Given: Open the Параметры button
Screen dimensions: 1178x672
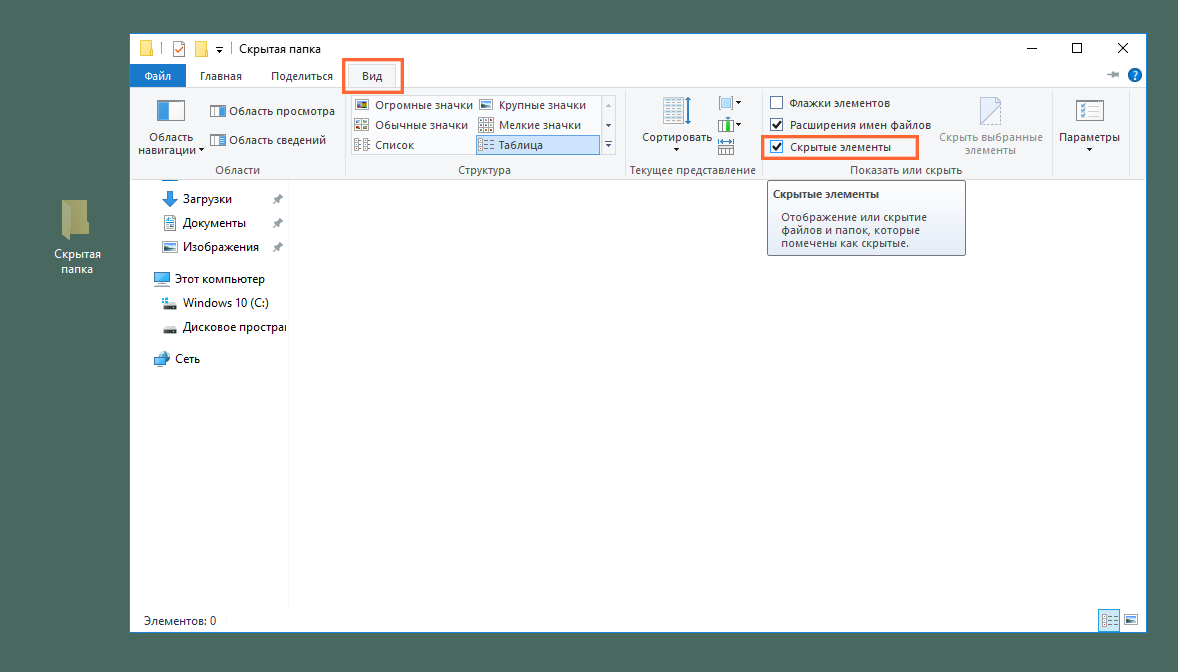Looking at the screenshot, I should (1089, 126).
